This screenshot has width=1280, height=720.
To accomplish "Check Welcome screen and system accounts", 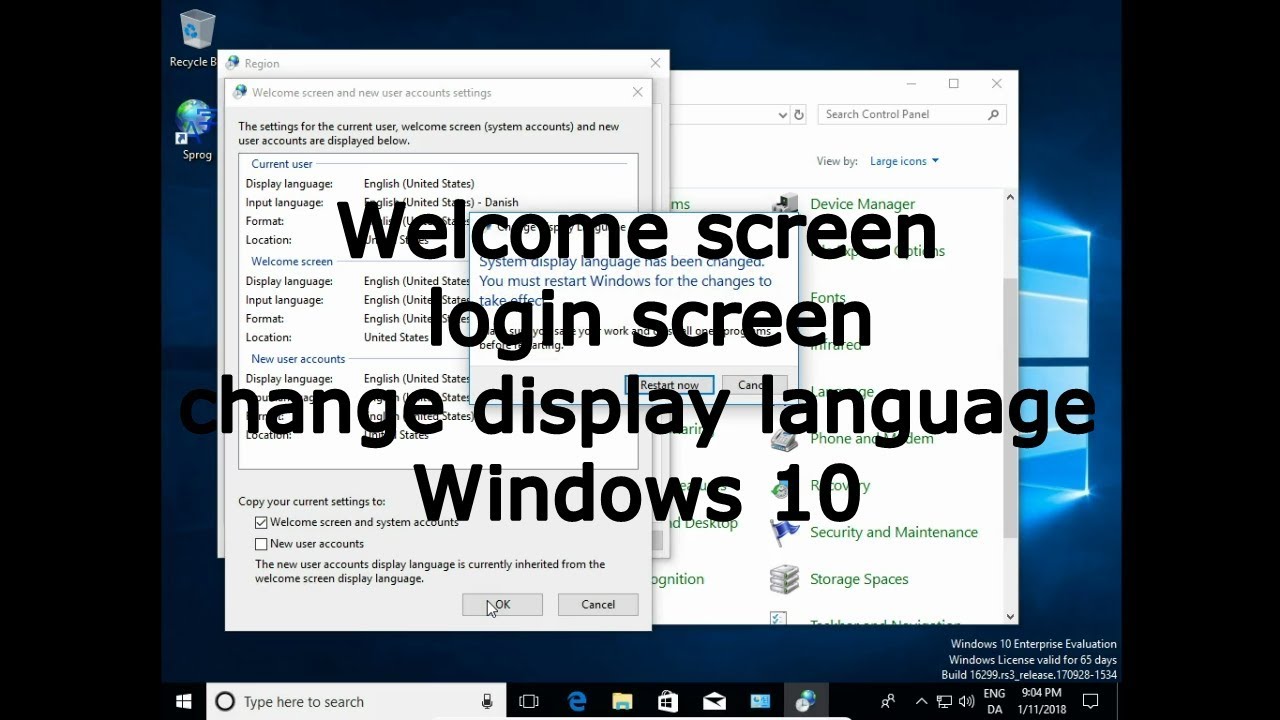I will coord(261,522).
